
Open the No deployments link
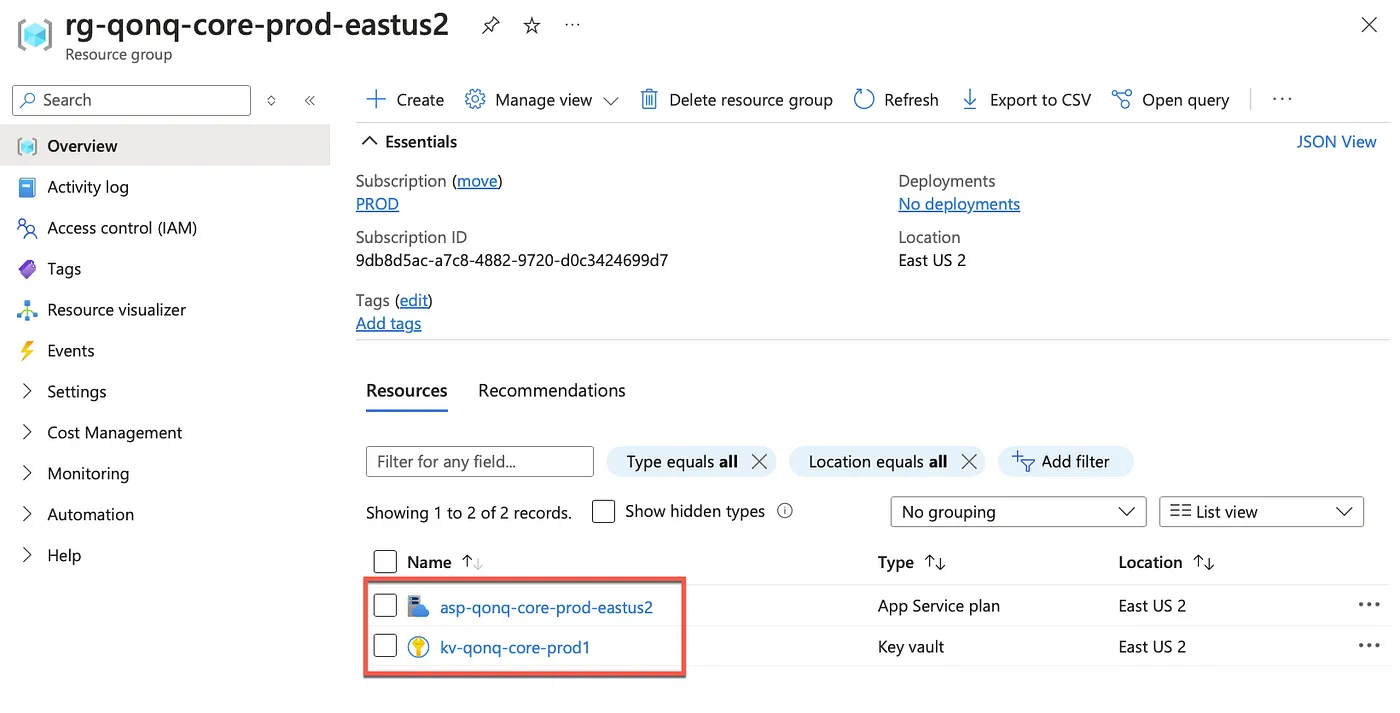click(959, 204)
